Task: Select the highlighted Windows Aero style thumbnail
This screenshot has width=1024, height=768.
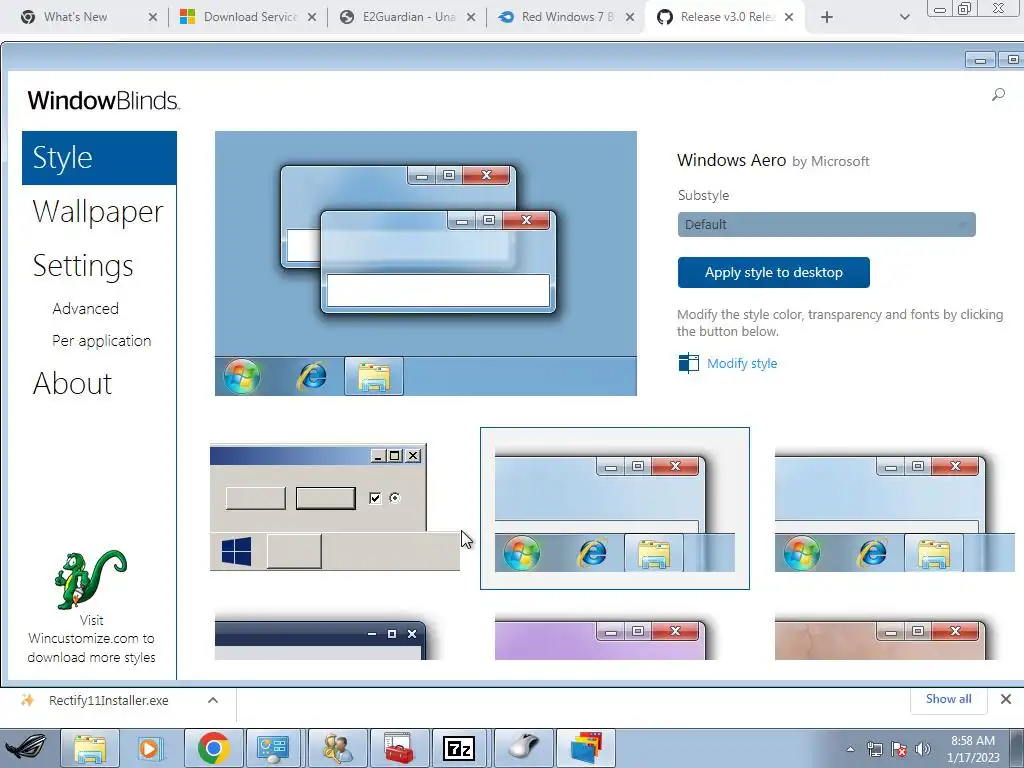Action: (615, 508)
